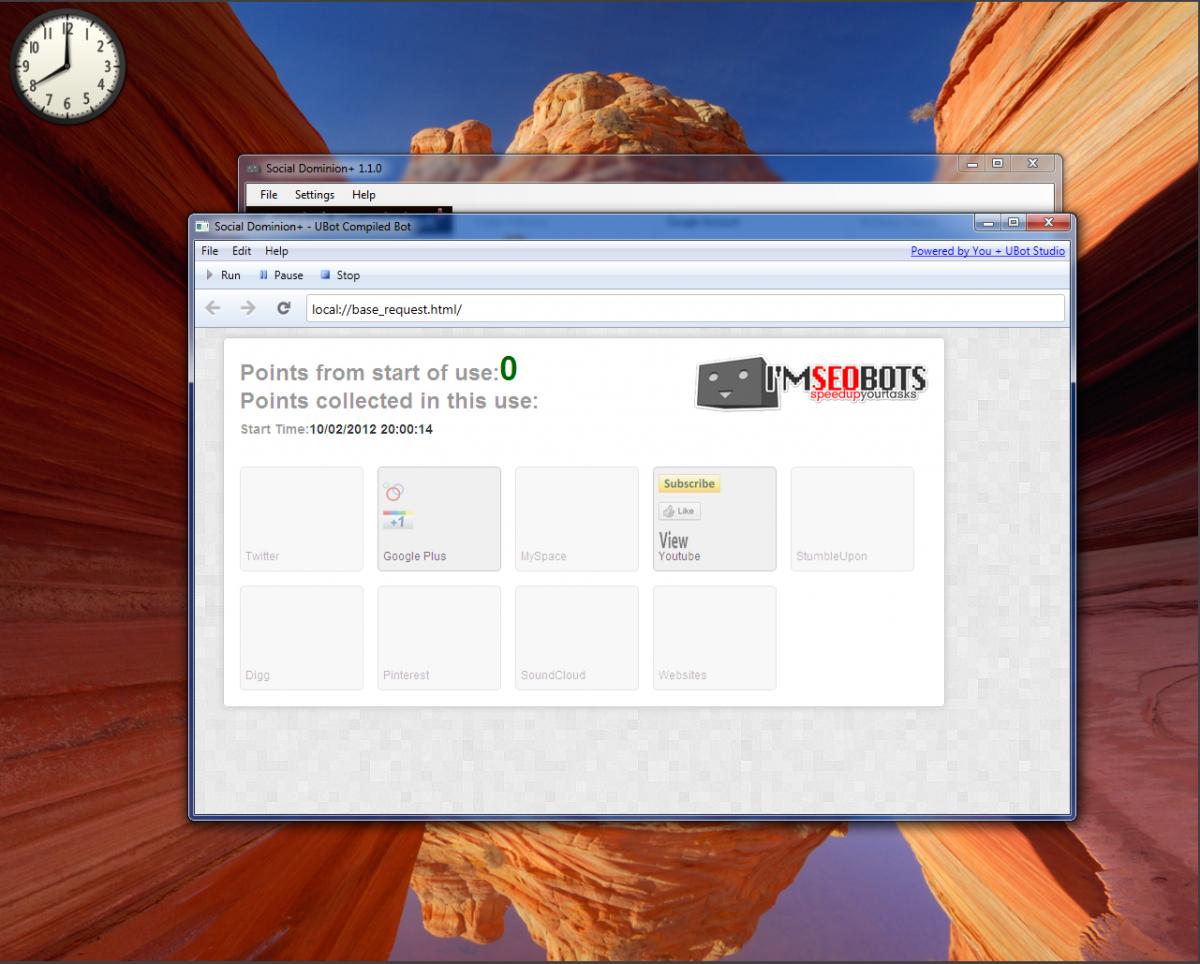Click the yellow Subscribe button in Youtube tile

tap(689, 484)
